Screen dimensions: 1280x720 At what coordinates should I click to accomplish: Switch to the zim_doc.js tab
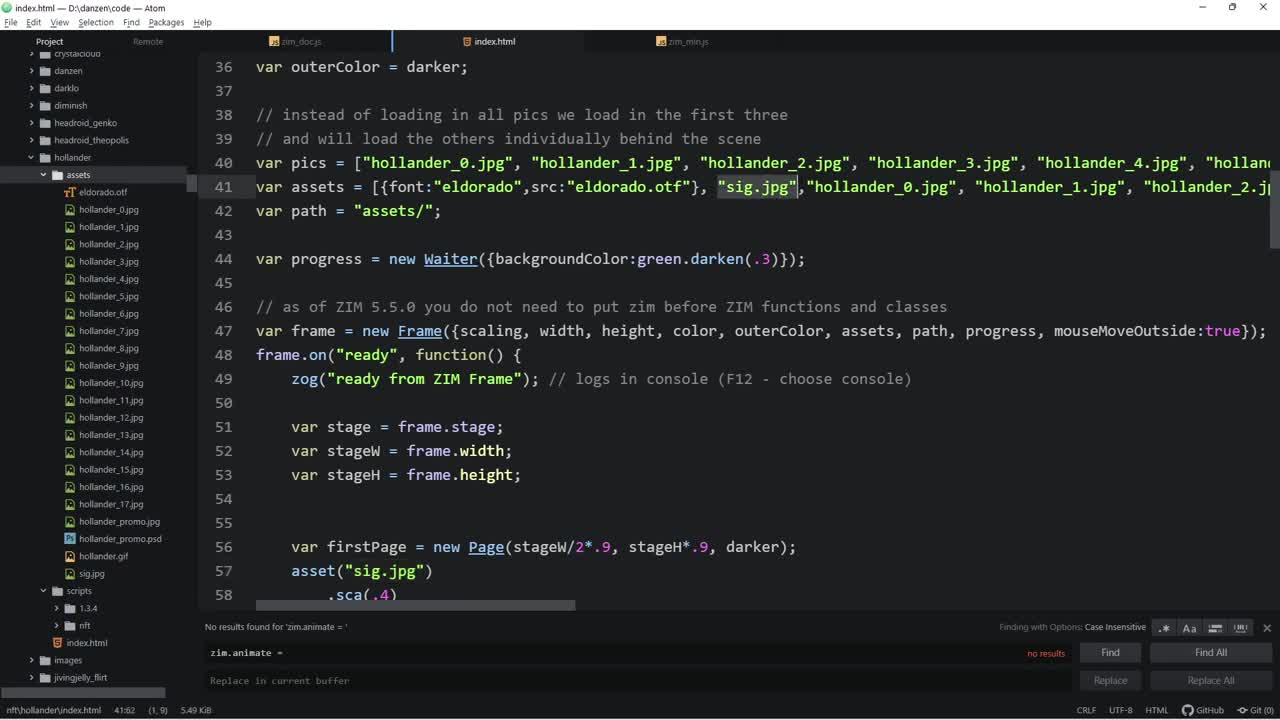296,42
